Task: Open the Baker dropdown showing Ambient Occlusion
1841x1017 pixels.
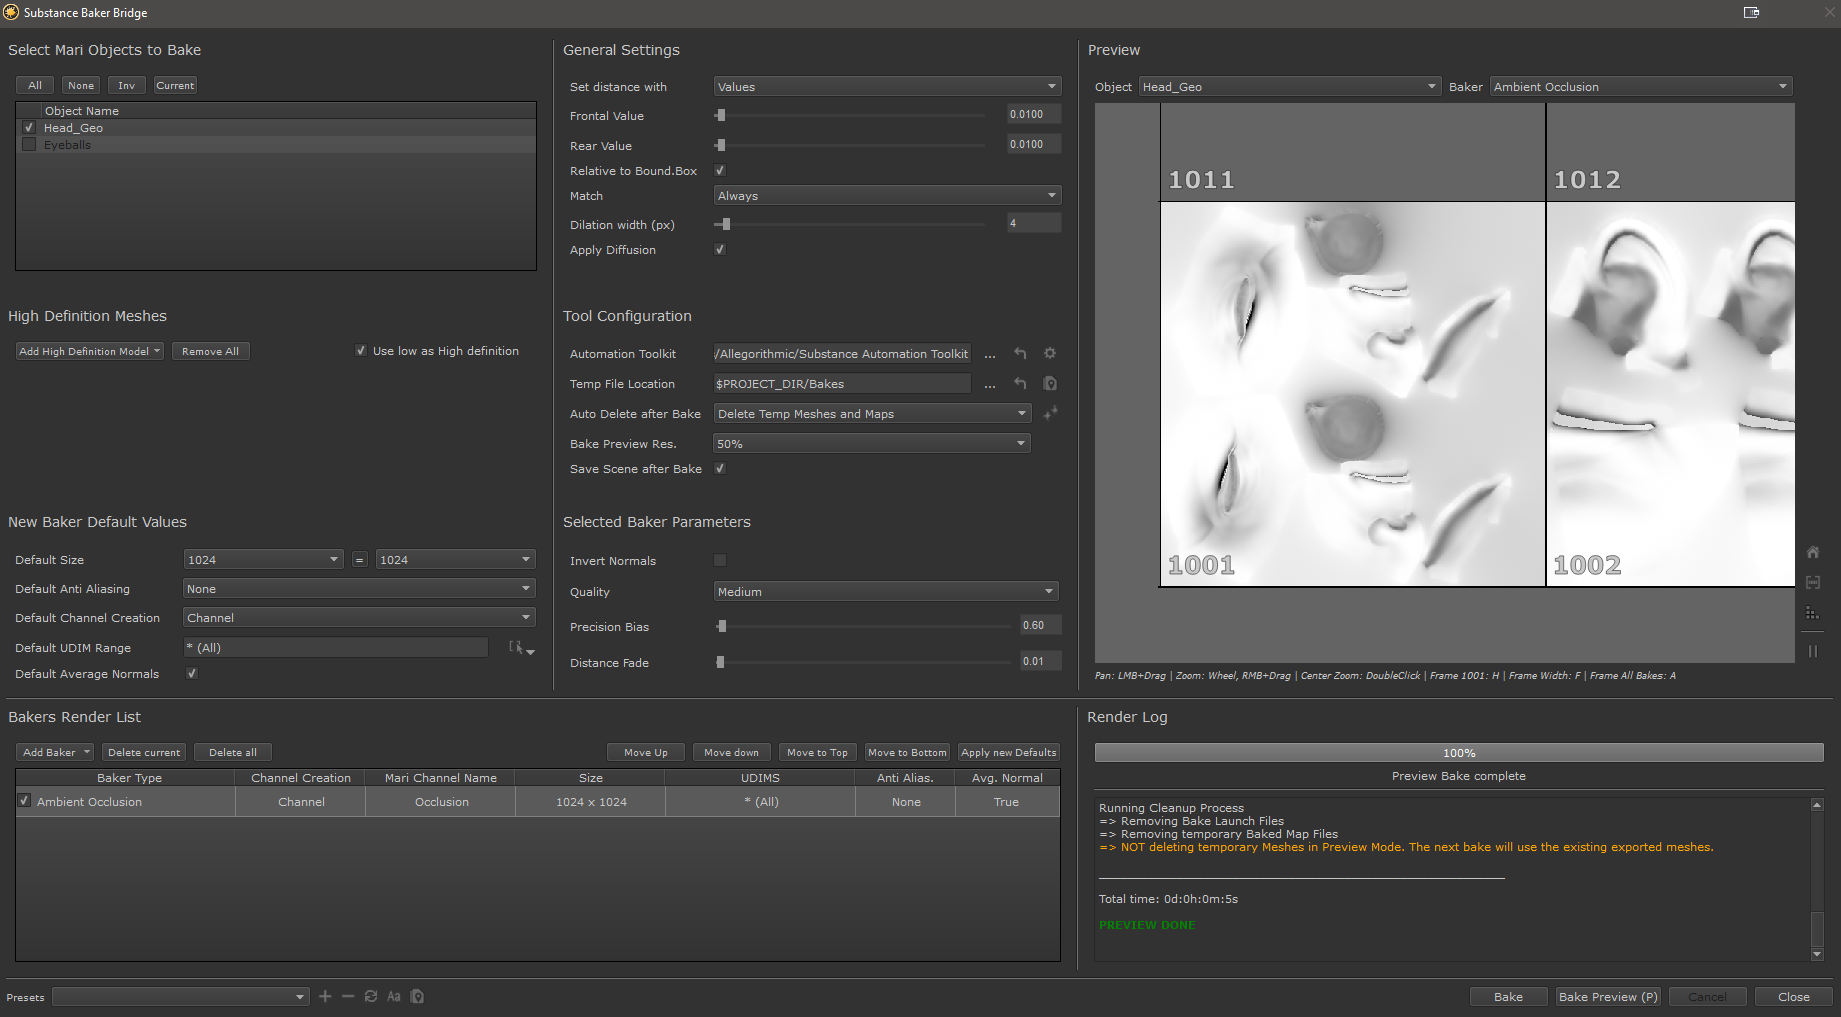Action: [1640, 87]
